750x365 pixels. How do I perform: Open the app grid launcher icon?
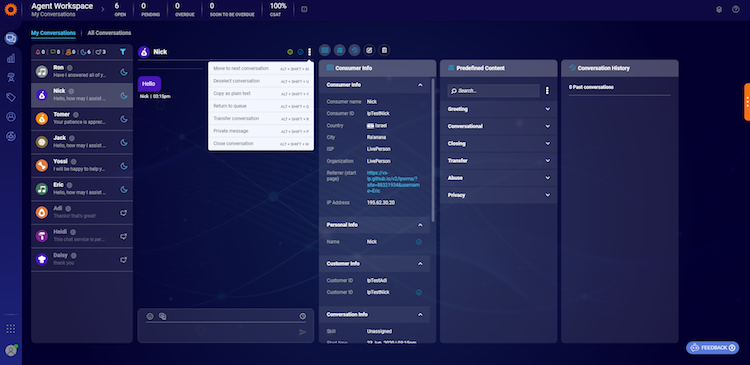click(11, 329)
